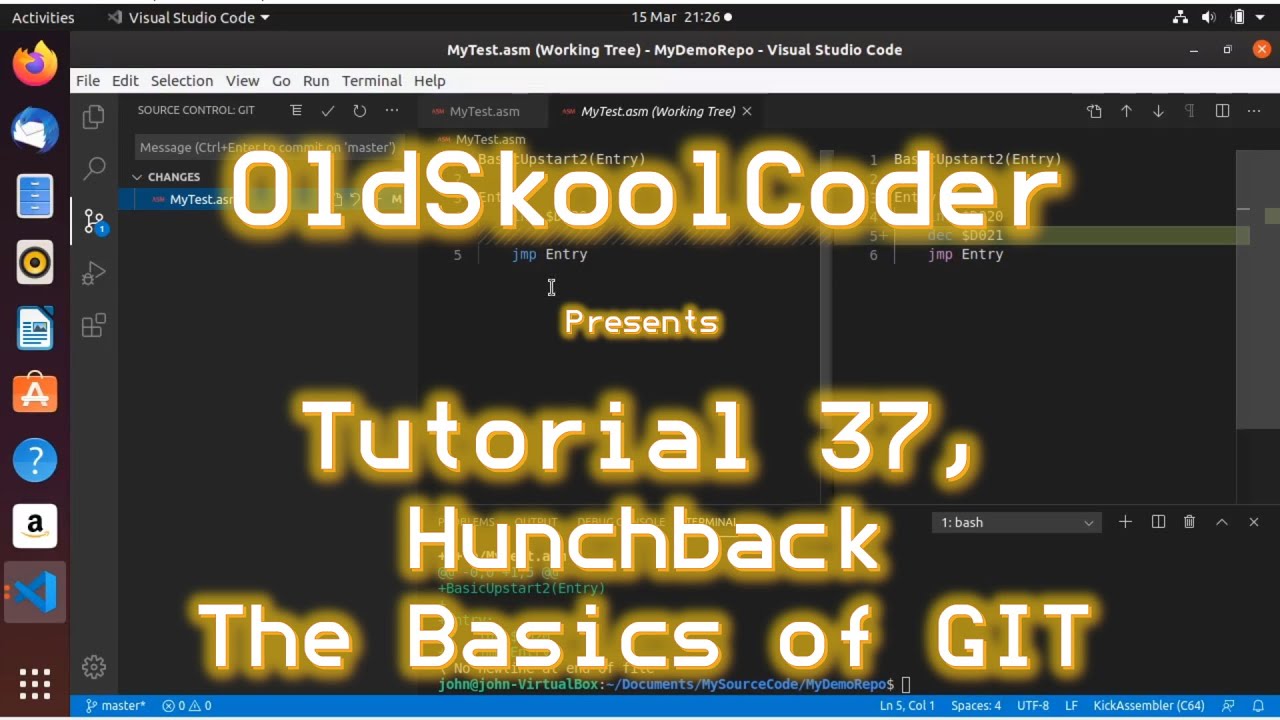Select the UTF-8 encoding status item
Image resolution: width=1280 pixels, height=720 pixels.
[1033, 706]
